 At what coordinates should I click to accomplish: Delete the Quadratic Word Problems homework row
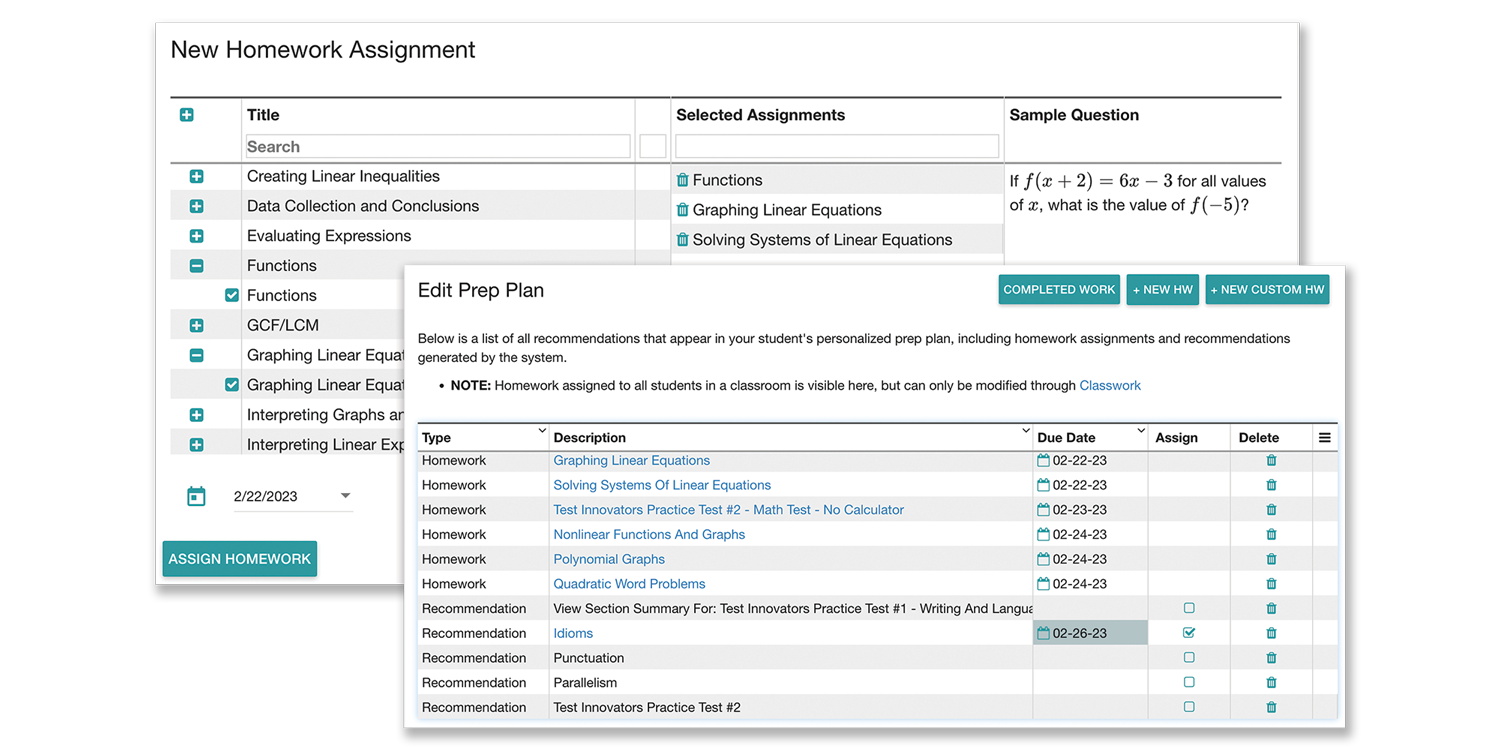[x=1271, y=584]
